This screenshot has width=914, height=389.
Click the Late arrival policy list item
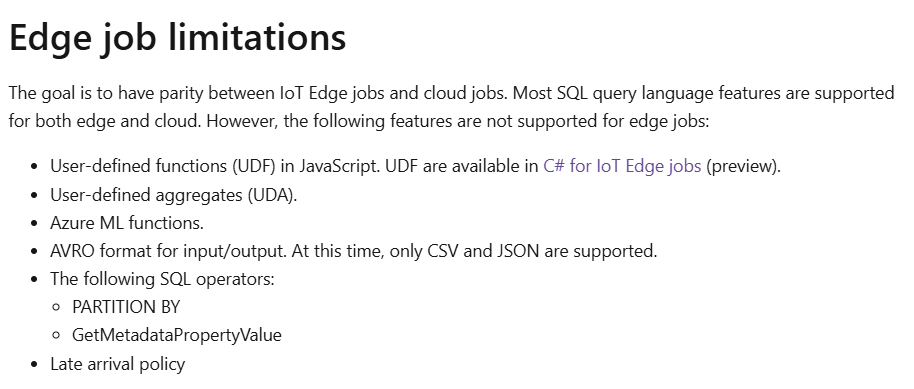[118, 364]
